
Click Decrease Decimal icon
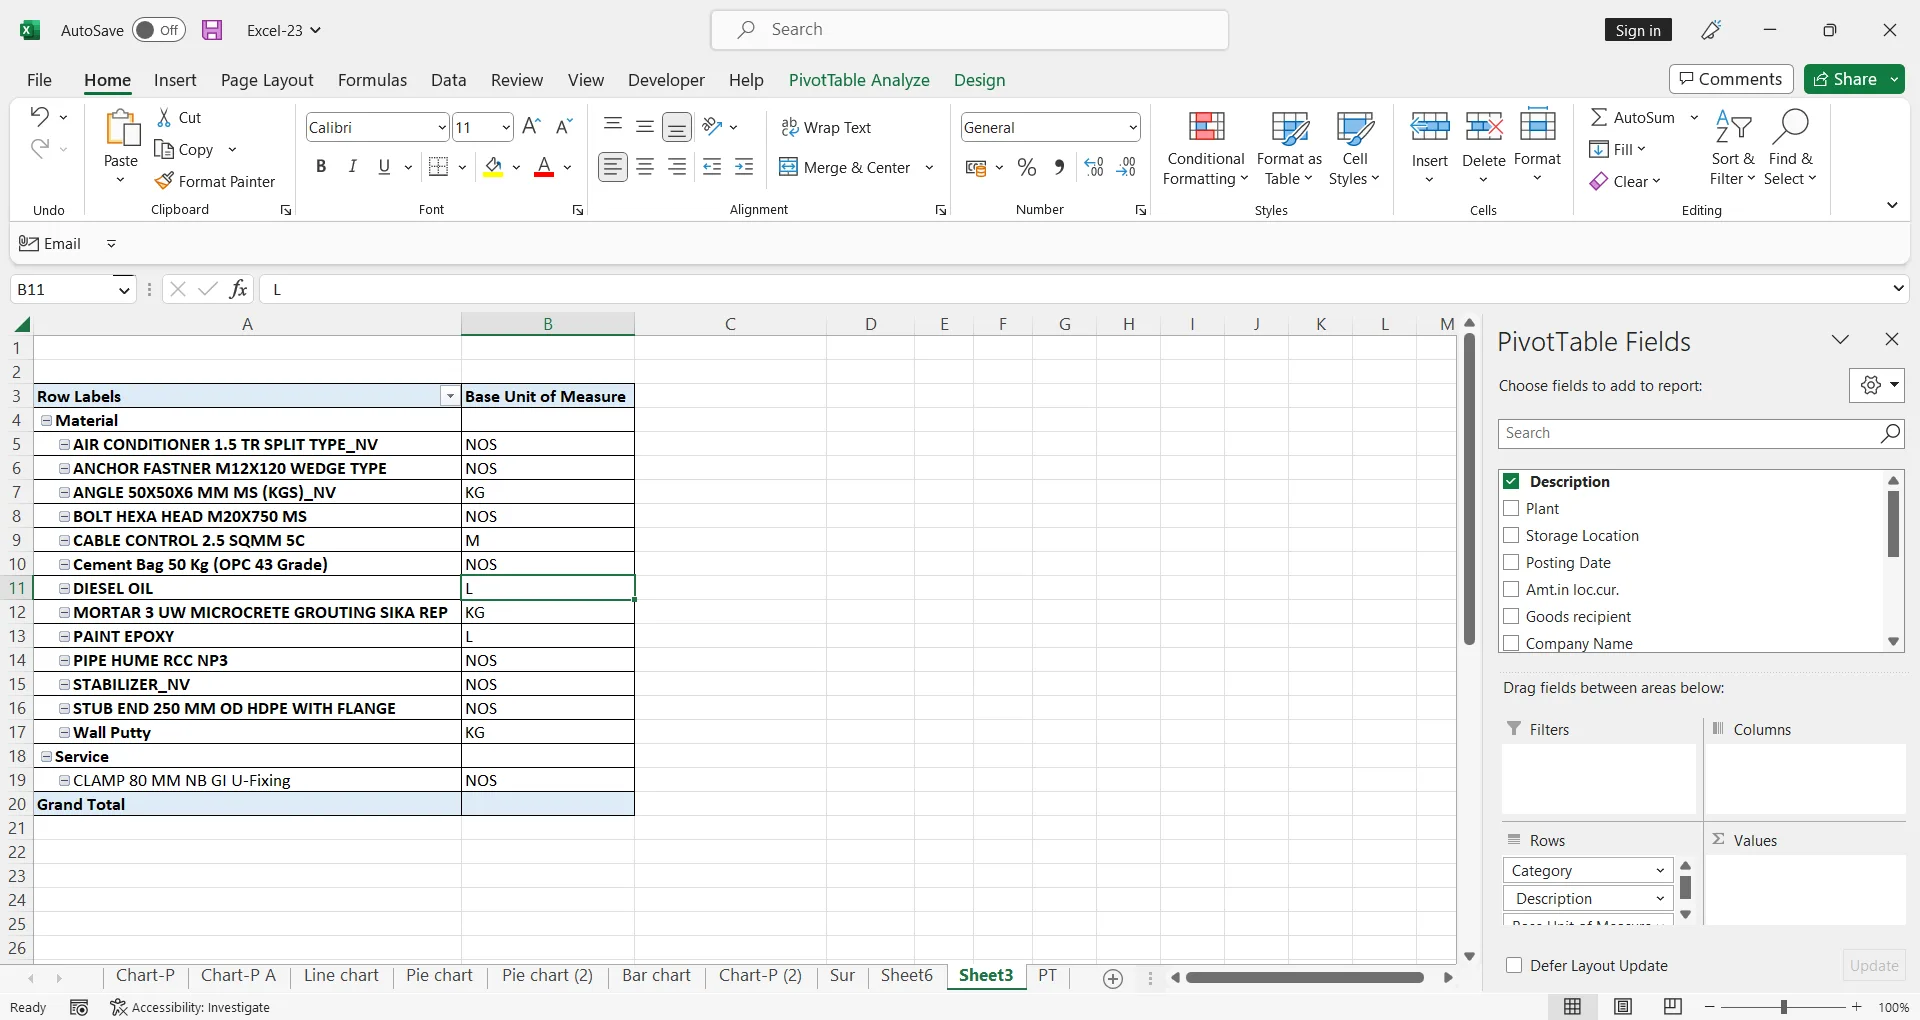pos(1126,167)
